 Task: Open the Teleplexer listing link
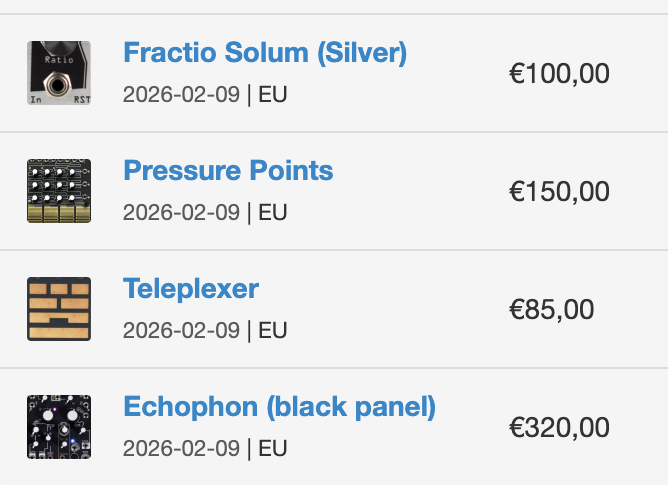click(191, 289)
